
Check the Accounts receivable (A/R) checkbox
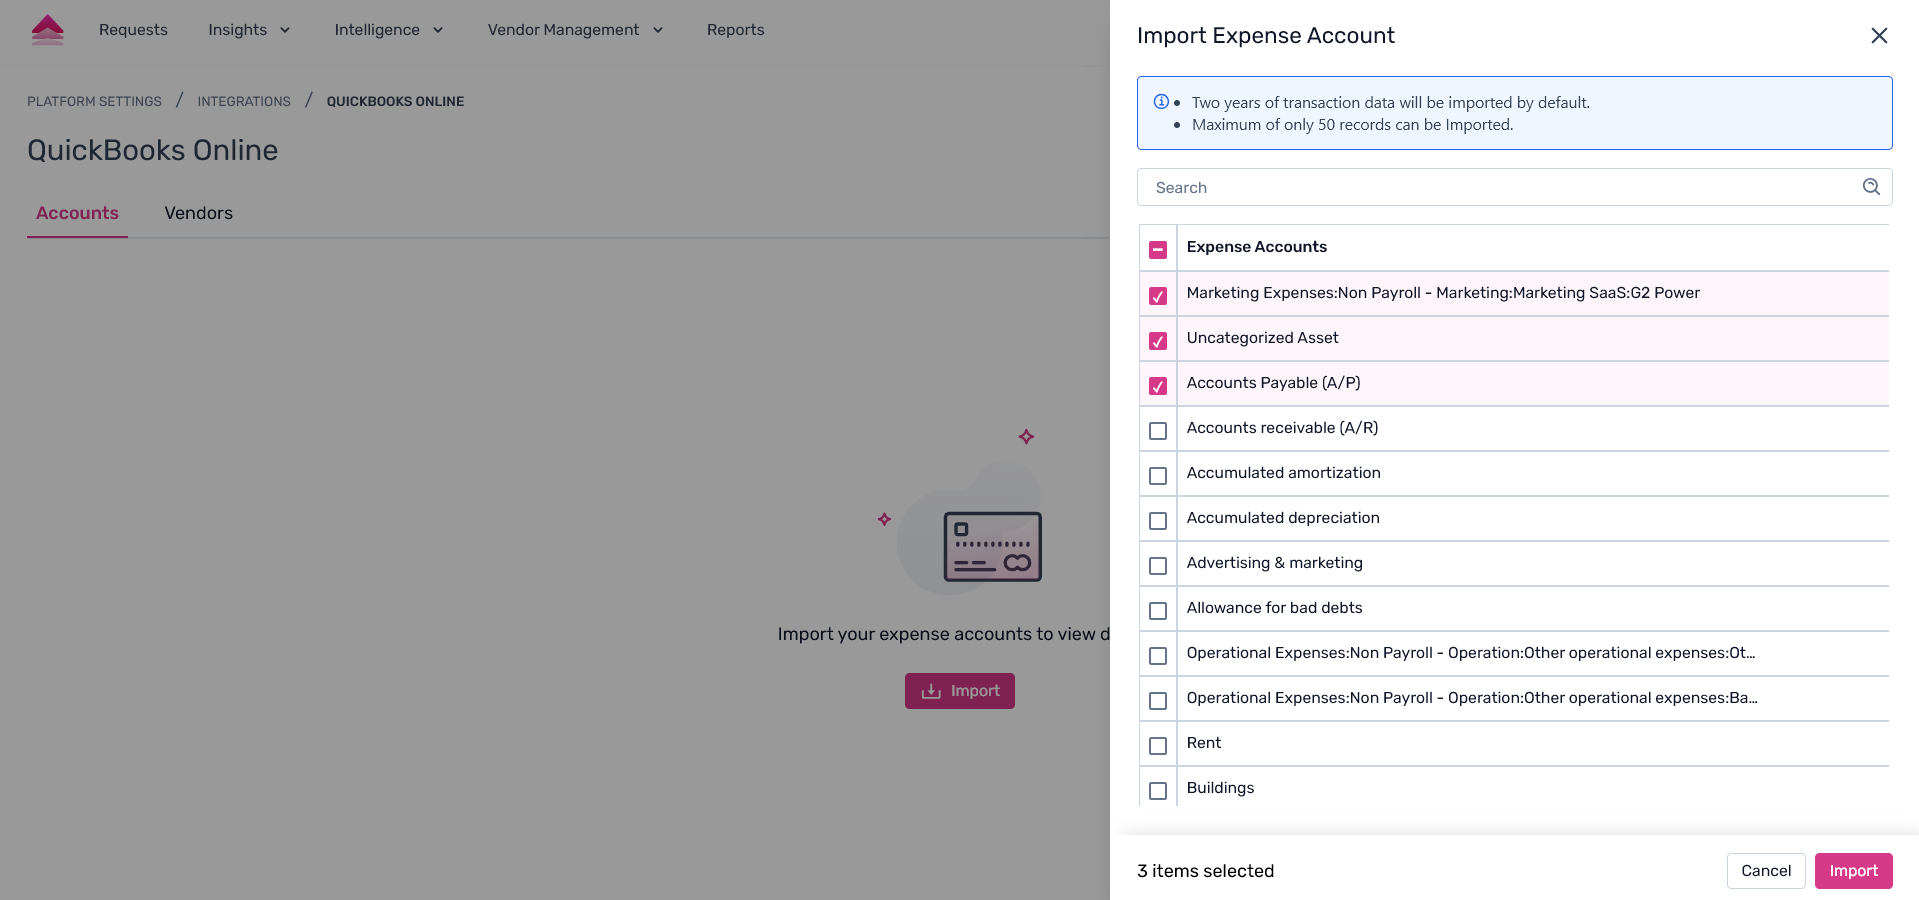pyautogui.click(x=1158, y=431)
